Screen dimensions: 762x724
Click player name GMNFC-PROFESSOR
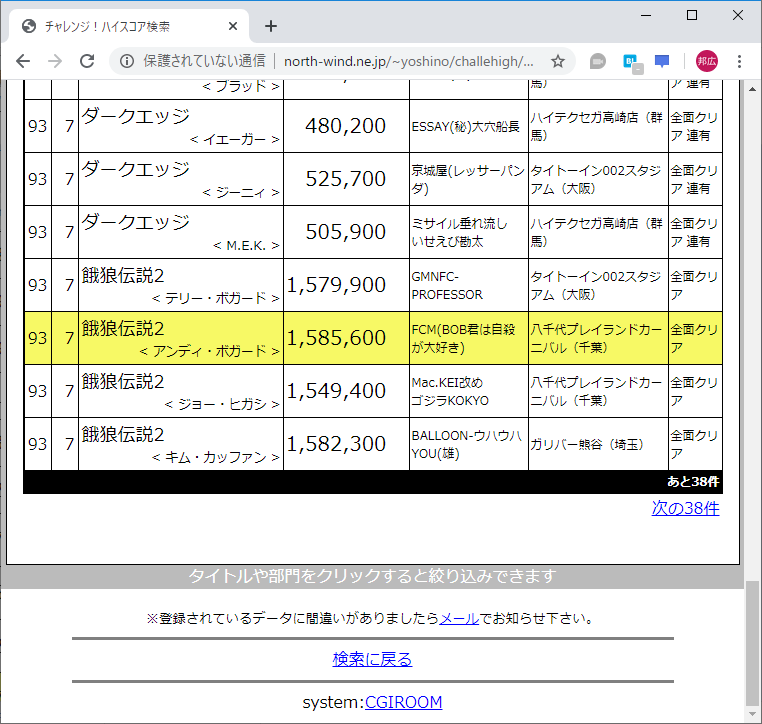tap(447, 285)
